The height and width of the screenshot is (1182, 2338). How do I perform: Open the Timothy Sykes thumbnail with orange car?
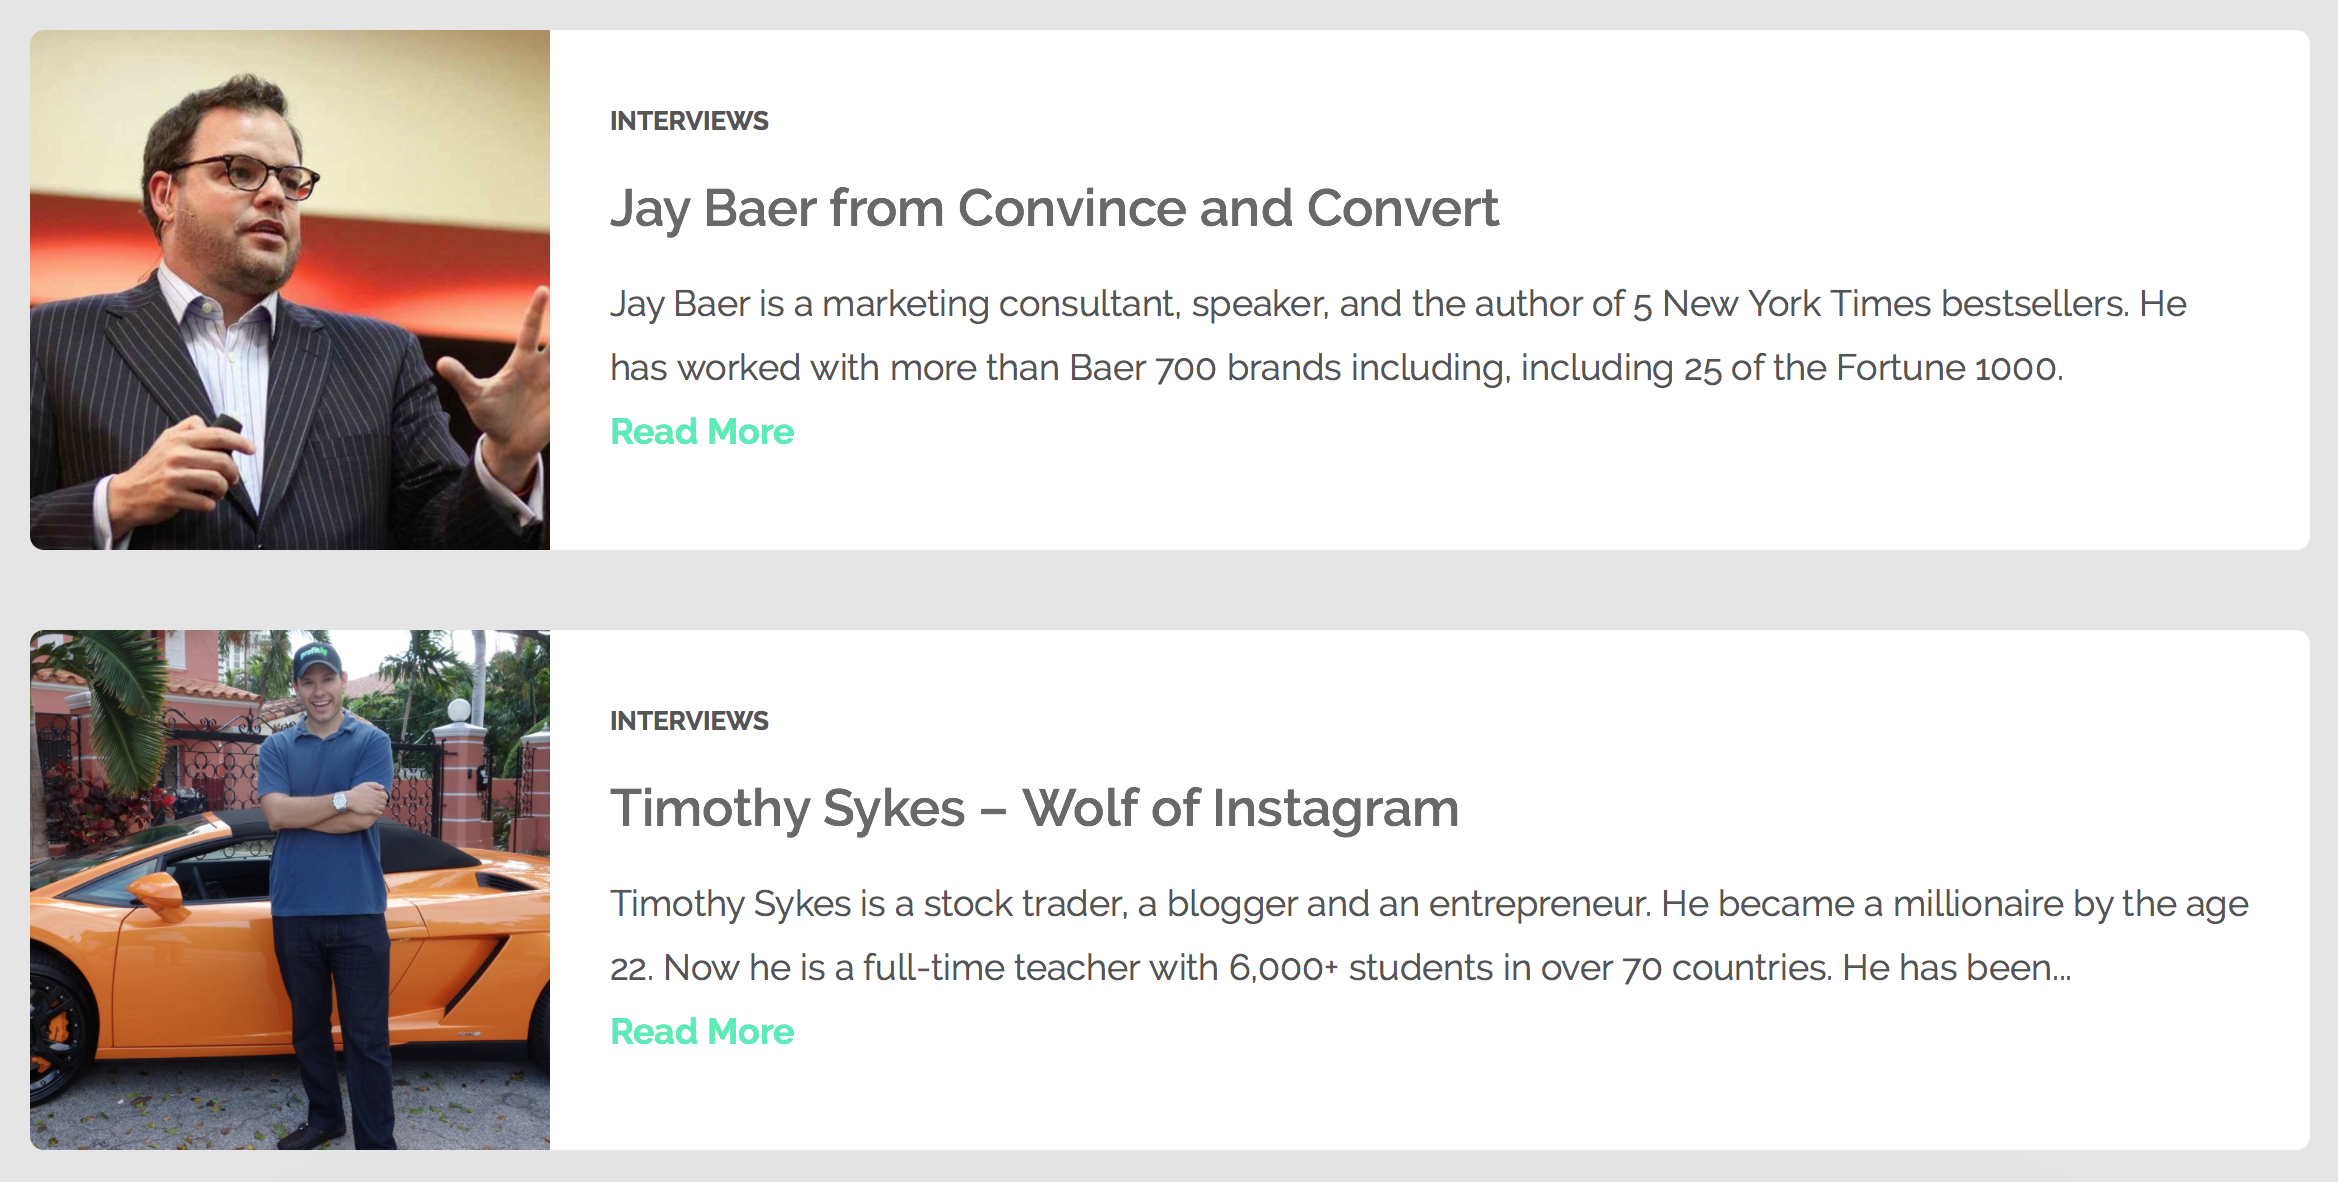[x=290, y=890]
